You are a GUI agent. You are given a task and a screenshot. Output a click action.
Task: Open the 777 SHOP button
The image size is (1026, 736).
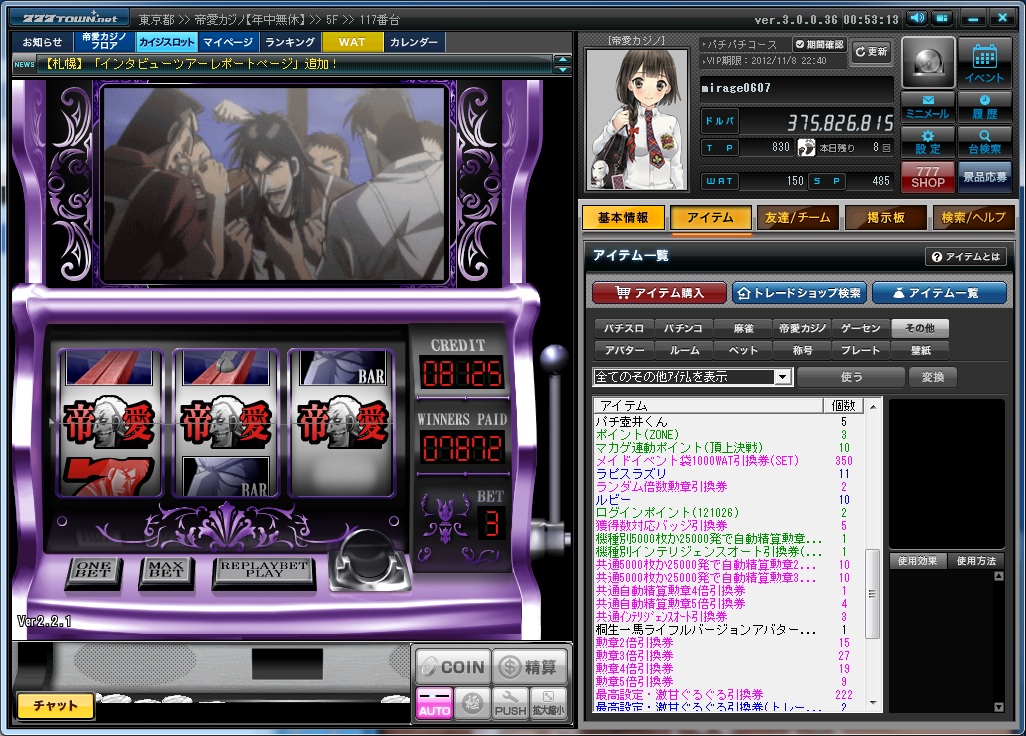[927, 177]
